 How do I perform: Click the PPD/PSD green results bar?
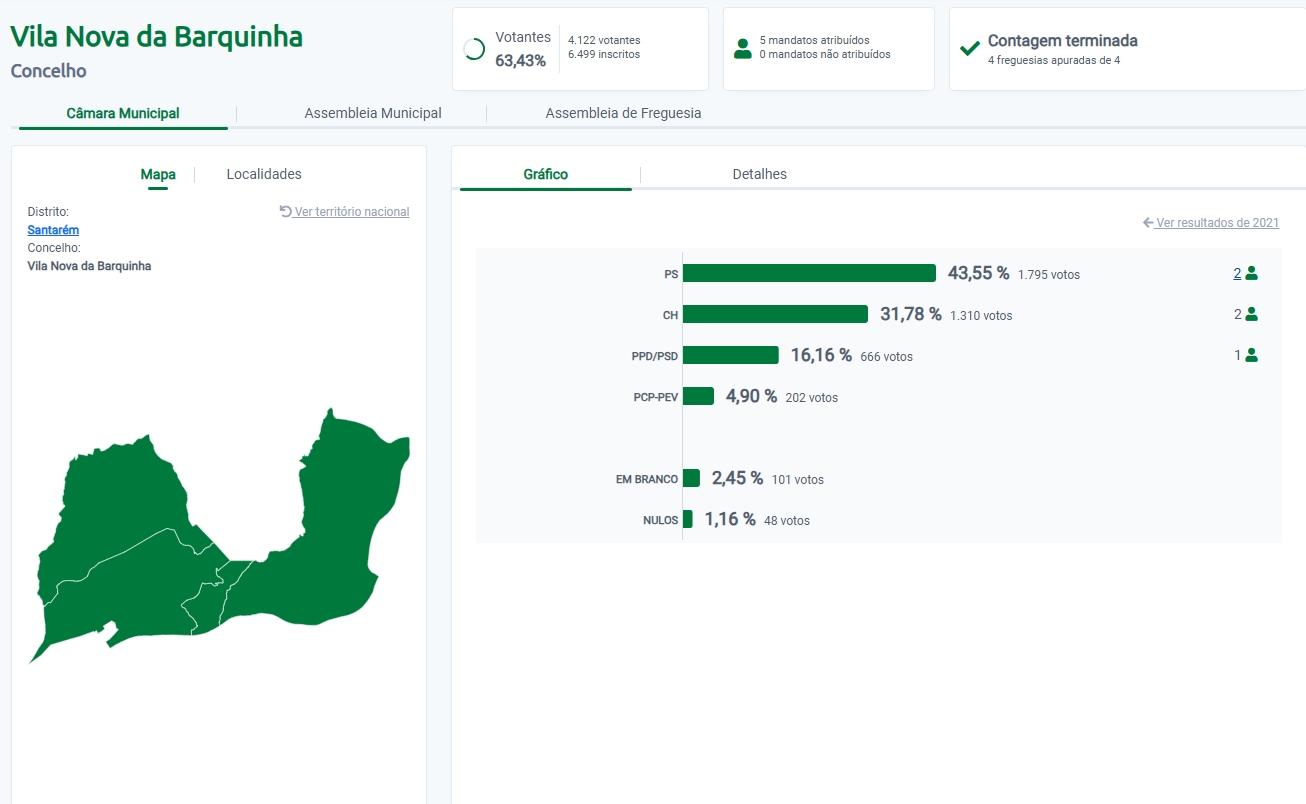click(x=730, y=355)
